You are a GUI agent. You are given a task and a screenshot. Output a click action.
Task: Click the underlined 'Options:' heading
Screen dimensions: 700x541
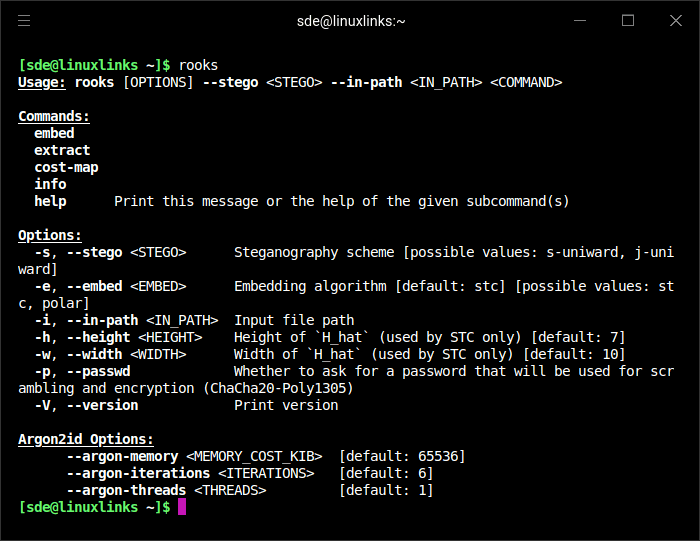(50, 235)
